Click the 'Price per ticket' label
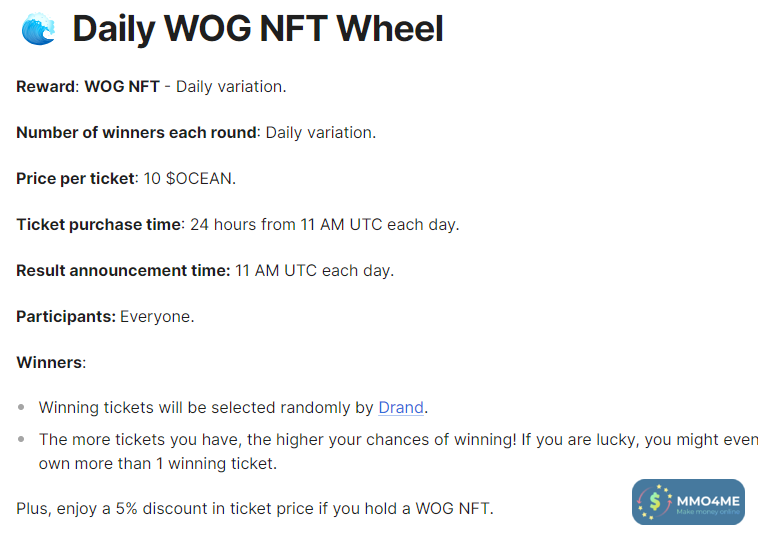The width and height of the screenshot is (758, 535). [74, 178]
